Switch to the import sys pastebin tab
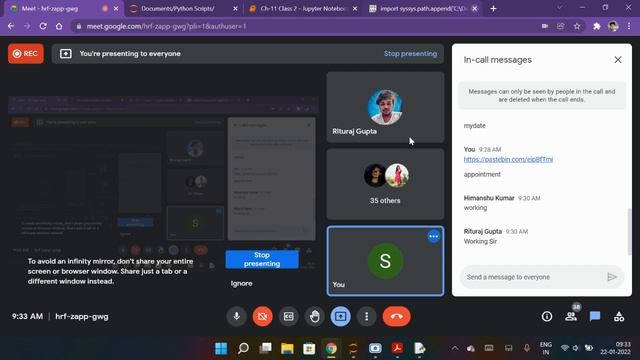This screenshot has height=360, width=640. (x=423, y=9)
